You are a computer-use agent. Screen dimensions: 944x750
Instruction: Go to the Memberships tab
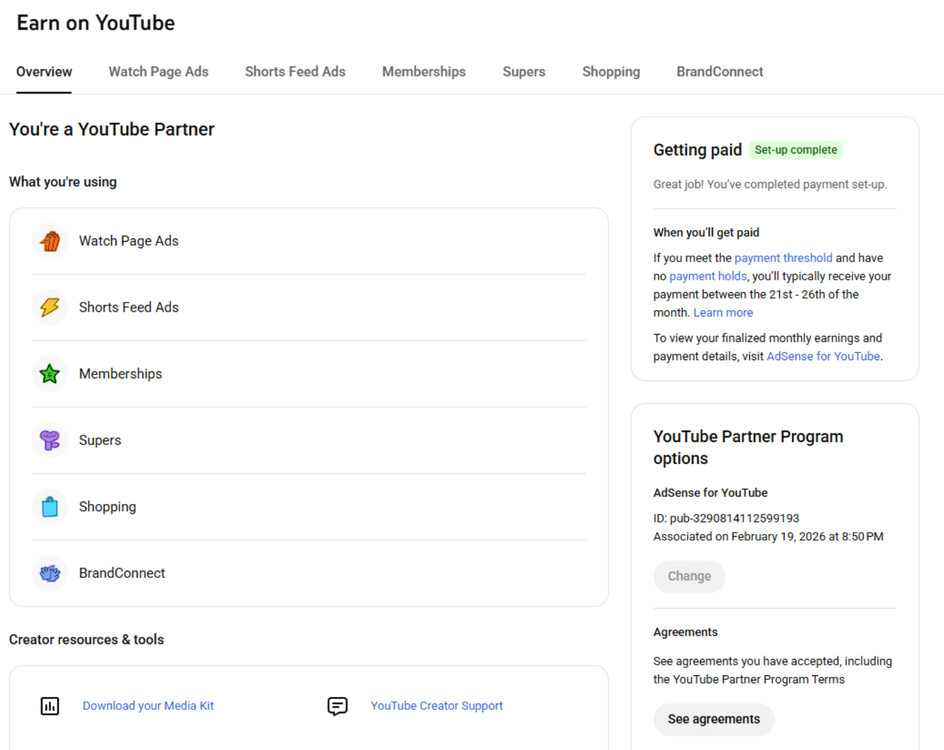[x=424, y=72]
